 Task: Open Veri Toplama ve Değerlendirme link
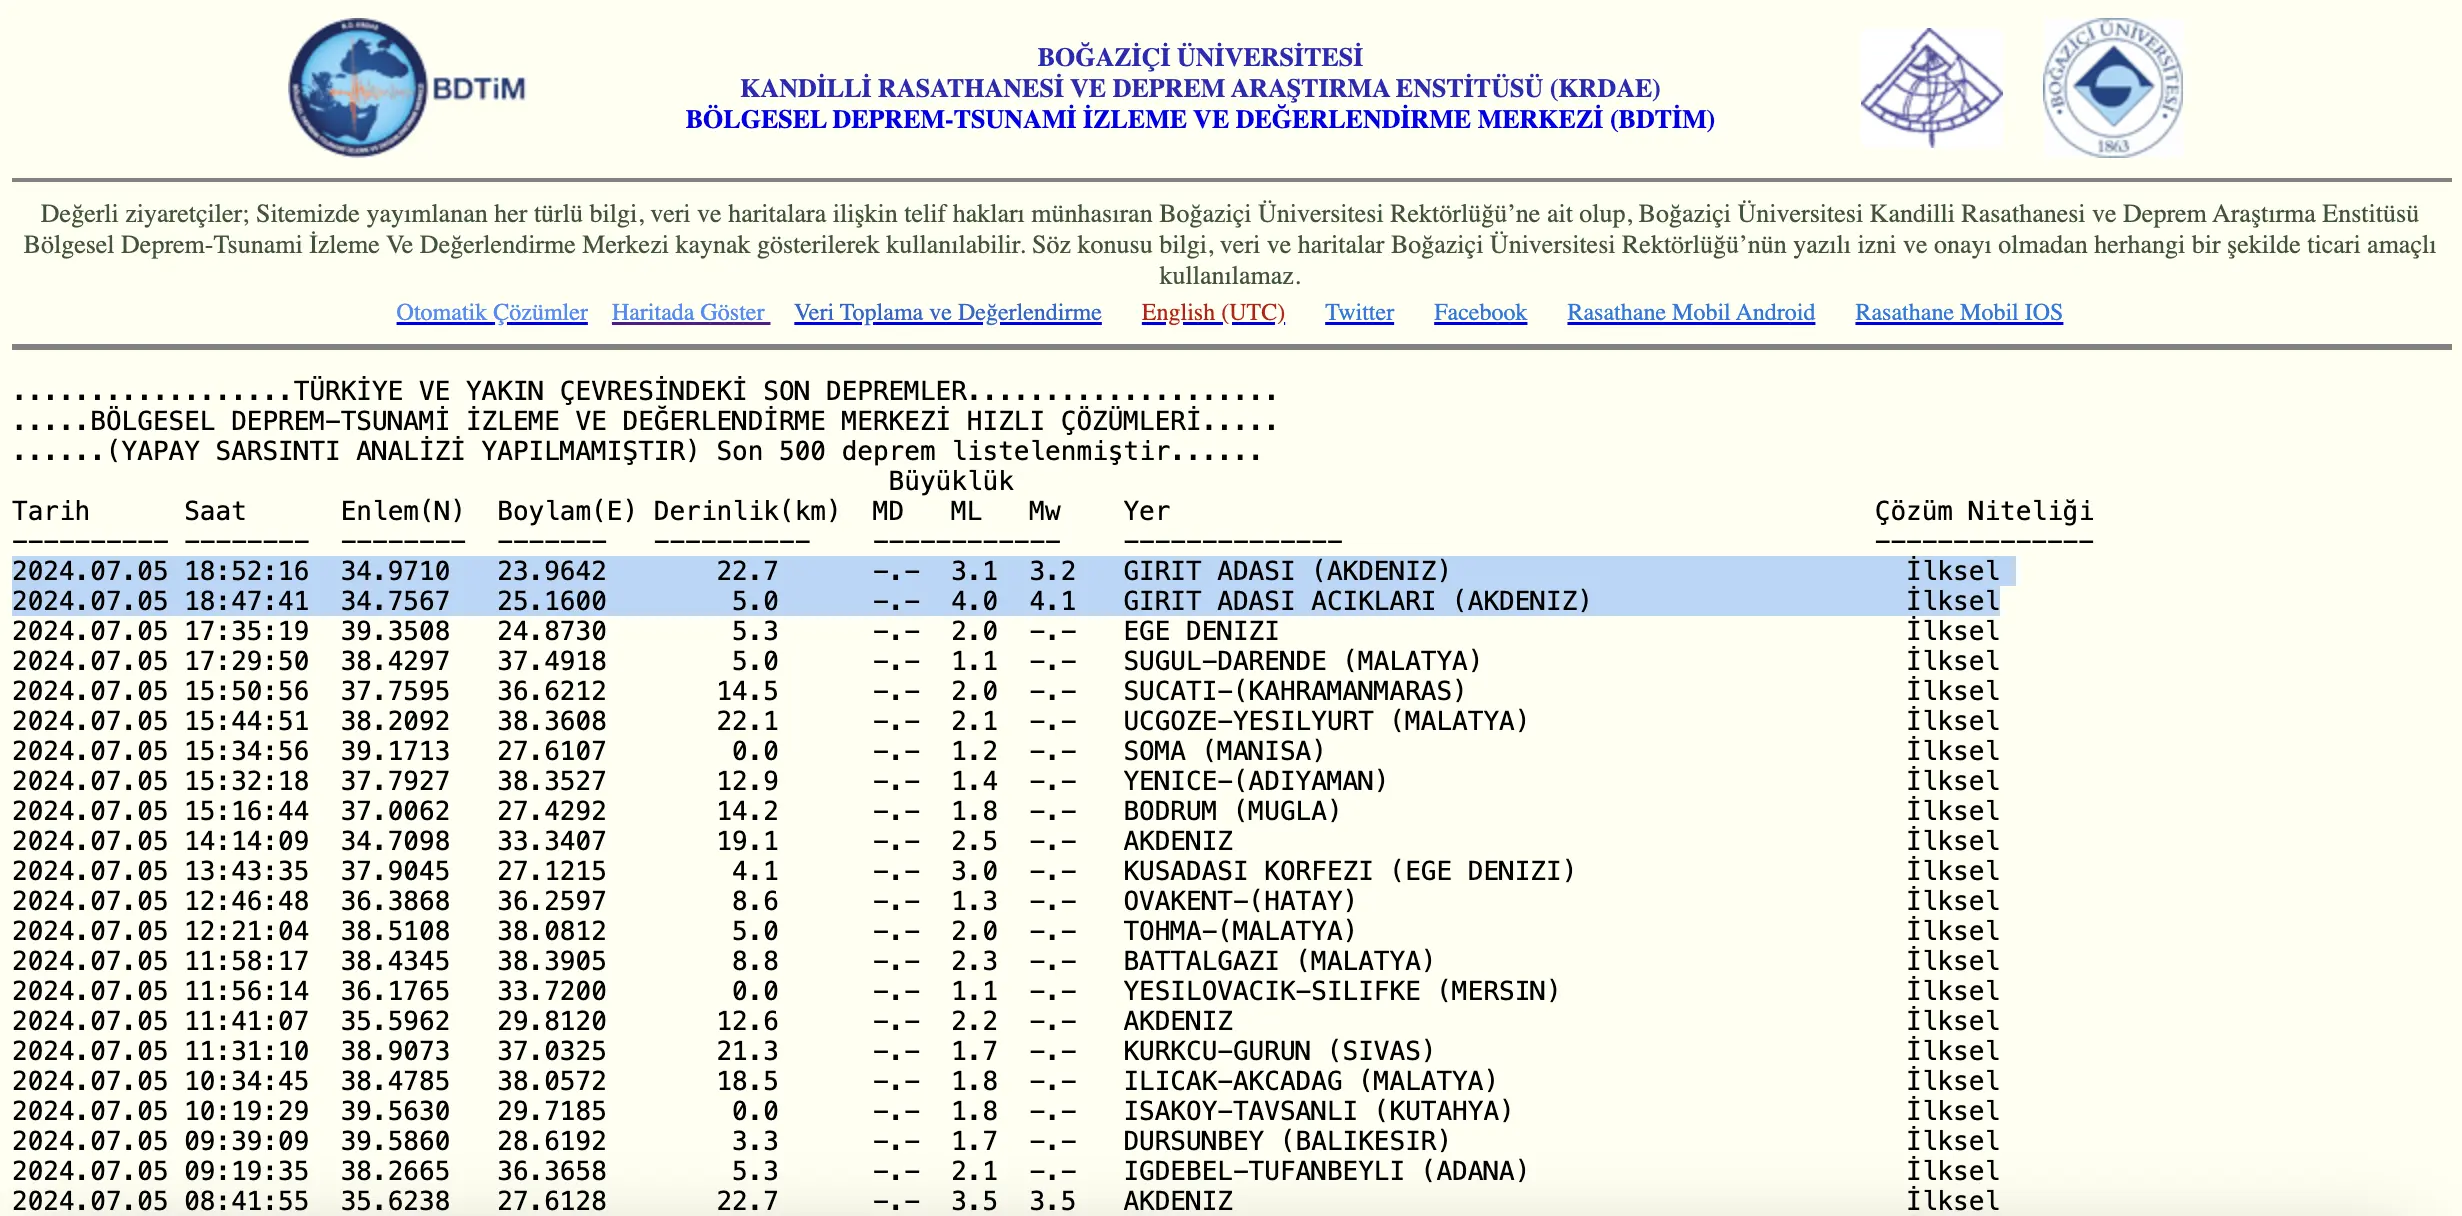pos(948,312)
